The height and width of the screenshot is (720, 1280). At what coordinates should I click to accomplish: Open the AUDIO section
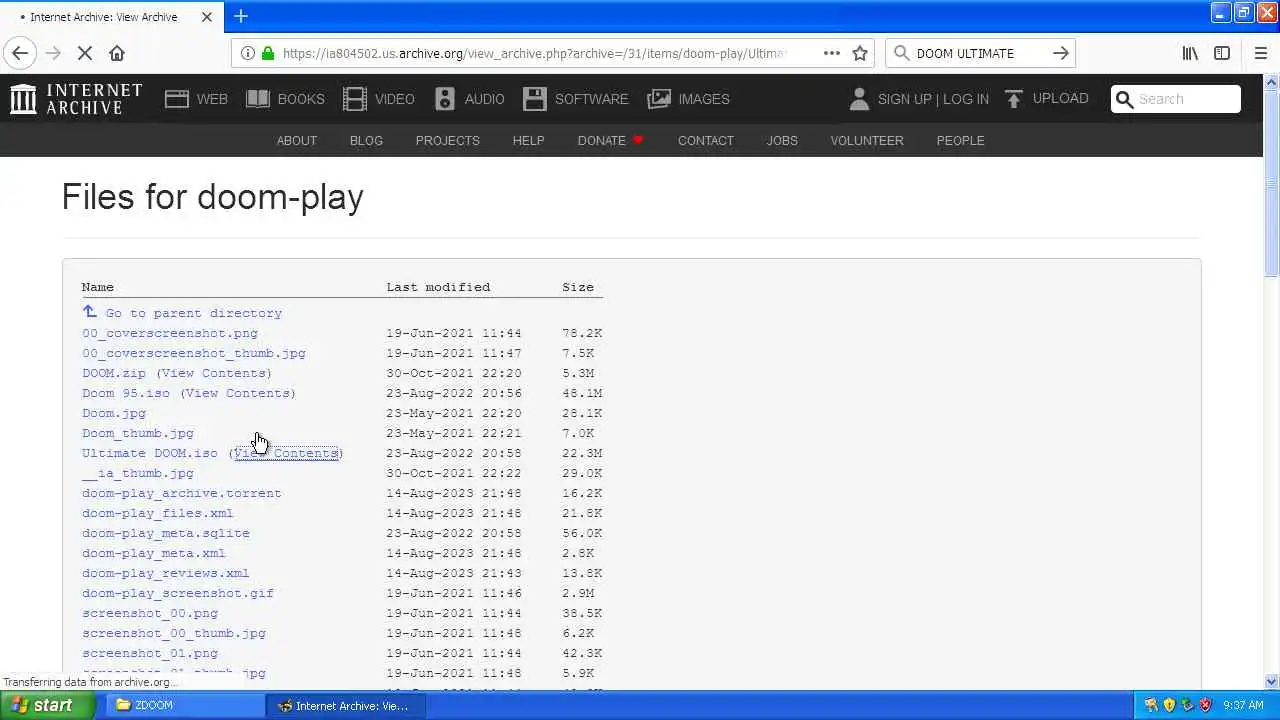point(469,98)
